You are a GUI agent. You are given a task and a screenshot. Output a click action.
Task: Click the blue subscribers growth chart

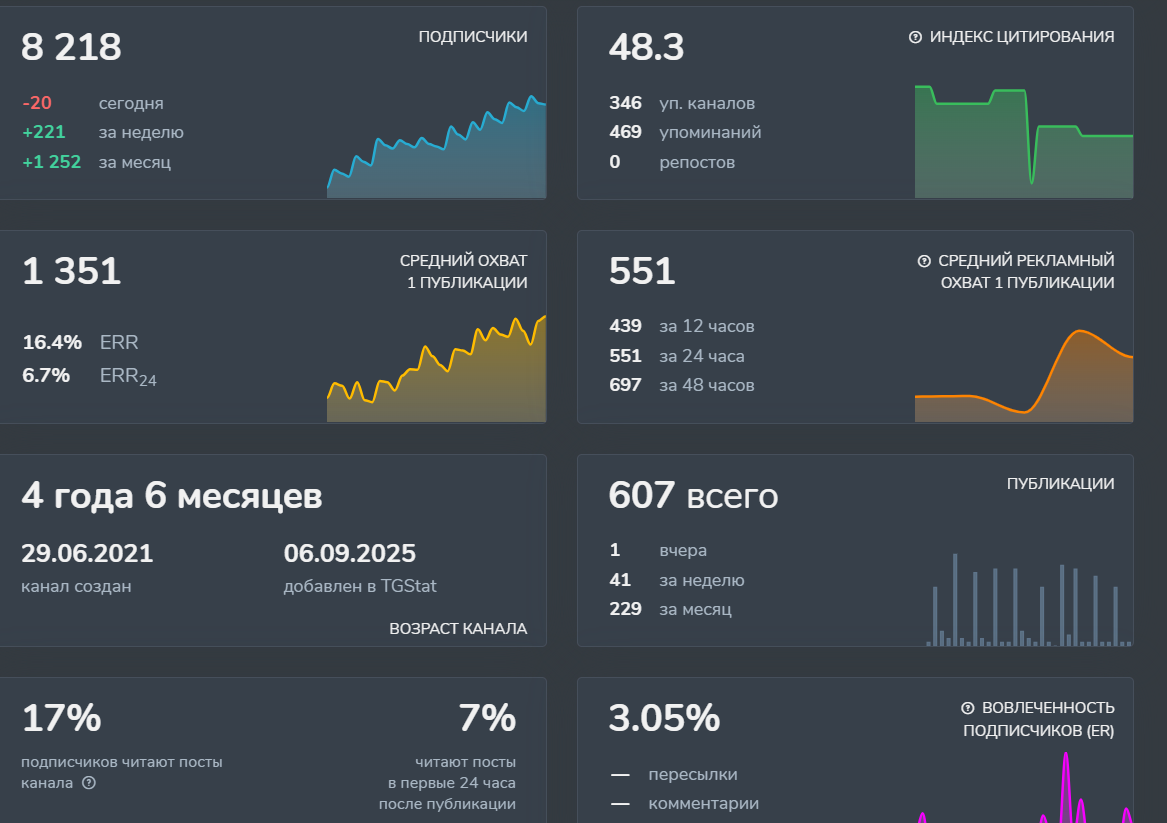point(436,147)
